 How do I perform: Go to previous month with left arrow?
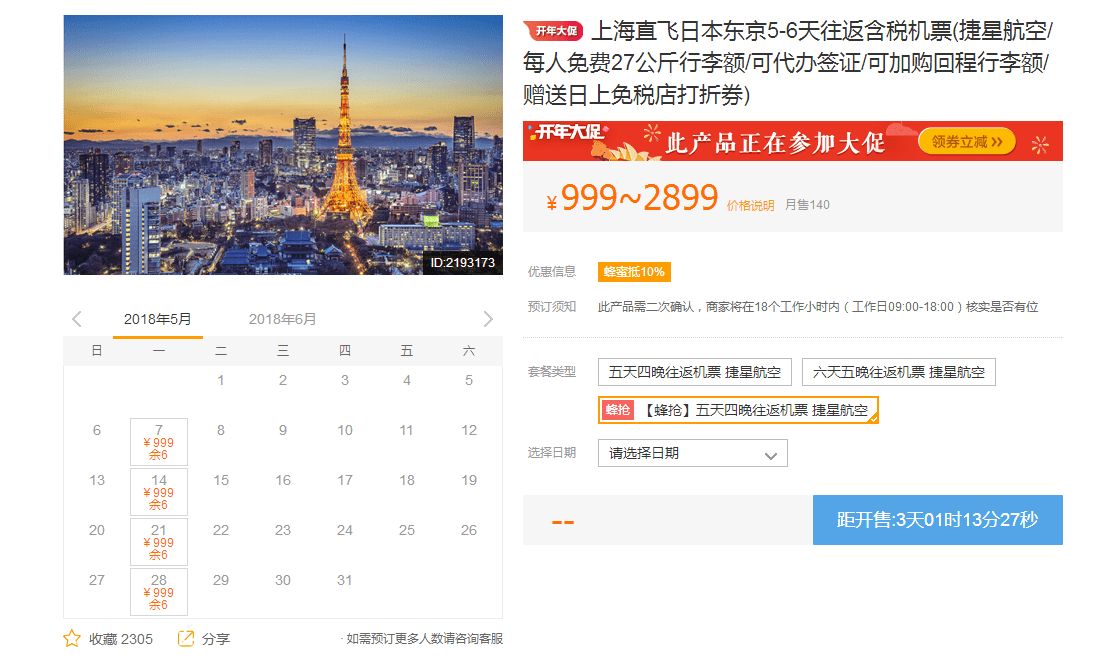pyautogui.click(x=76, y=319)
